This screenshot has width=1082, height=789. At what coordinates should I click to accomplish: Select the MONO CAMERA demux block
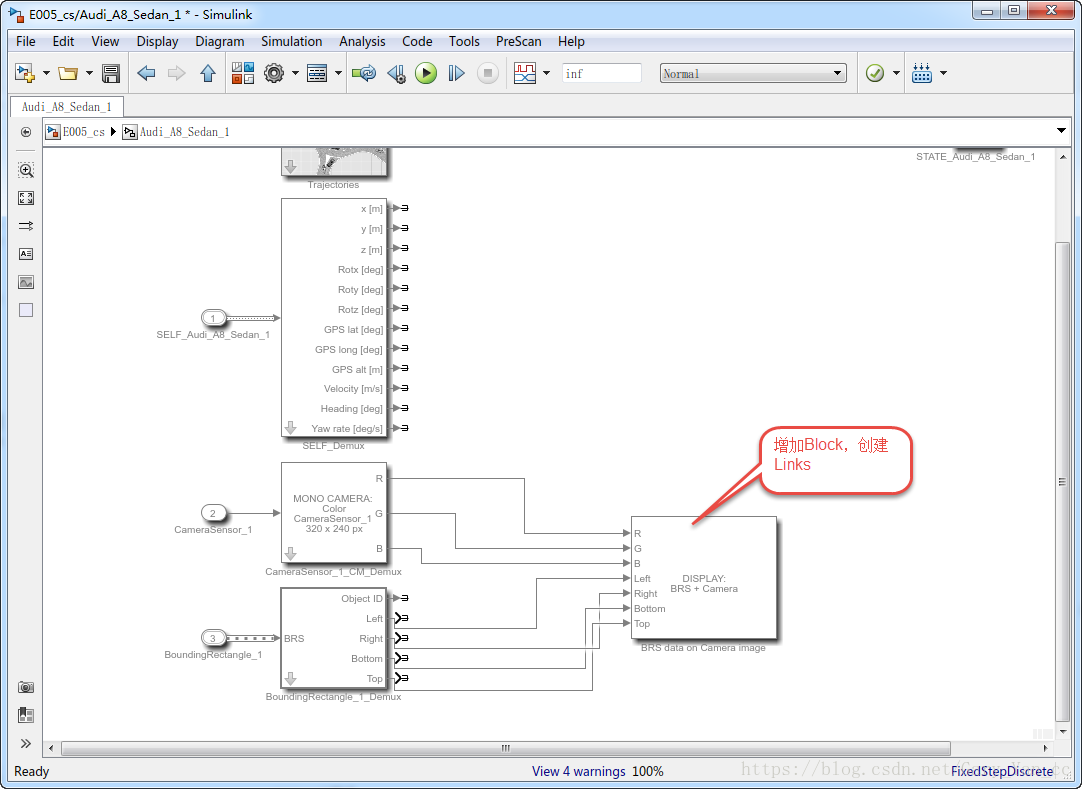tap(334, 513)
